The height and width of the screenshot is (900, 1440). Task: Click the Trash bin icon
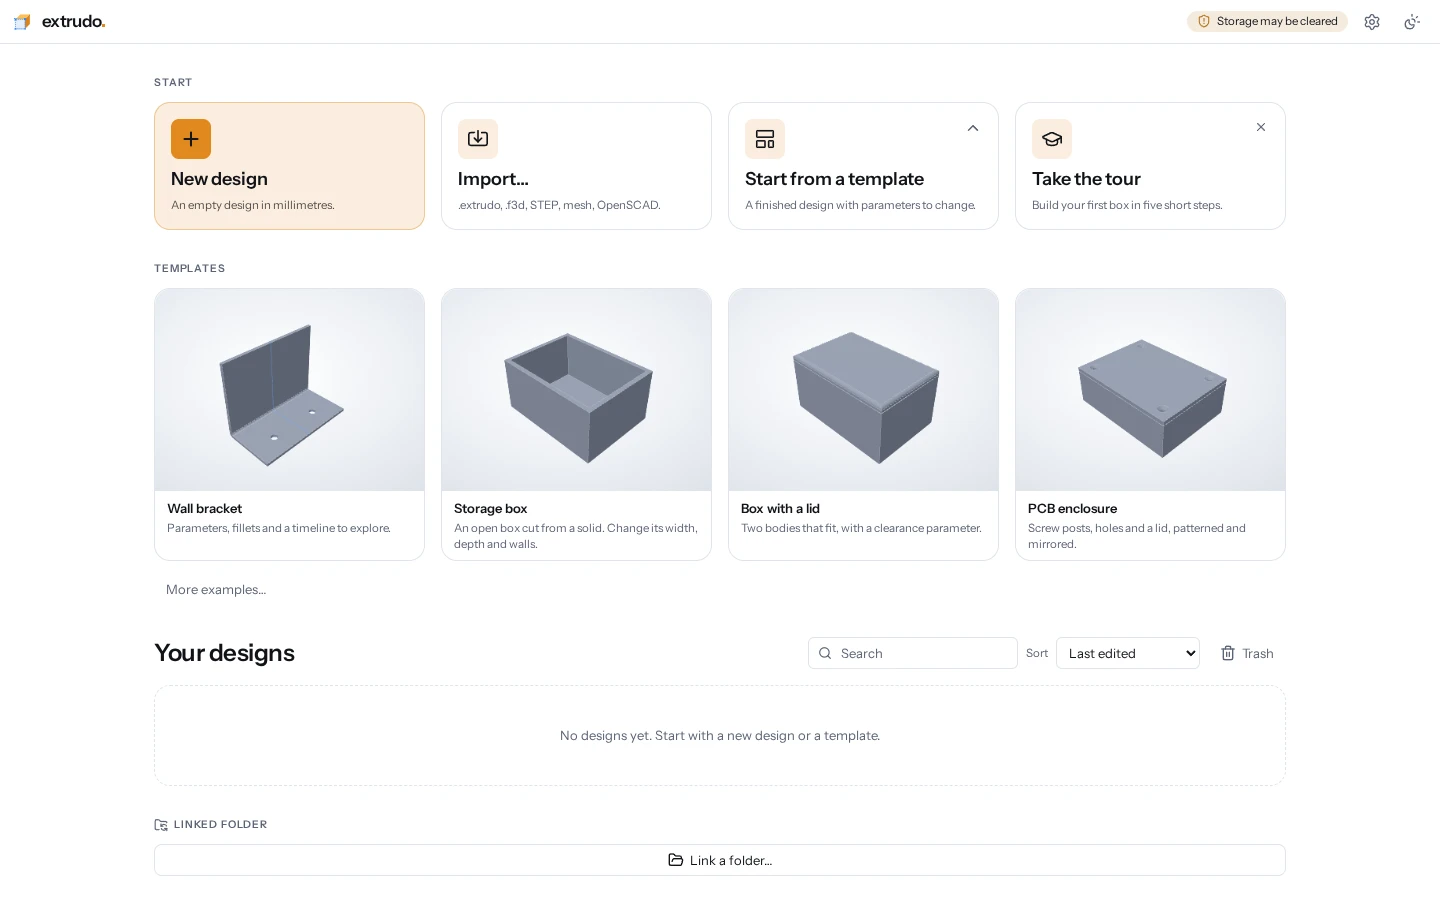(1228, 653)
